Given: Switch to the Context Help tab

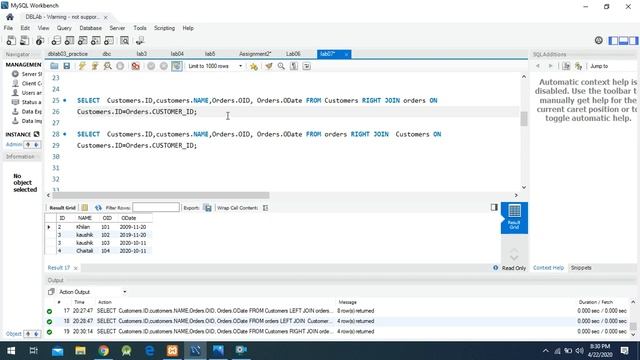Looking at the screenshot, I should (x=548, y=268).
